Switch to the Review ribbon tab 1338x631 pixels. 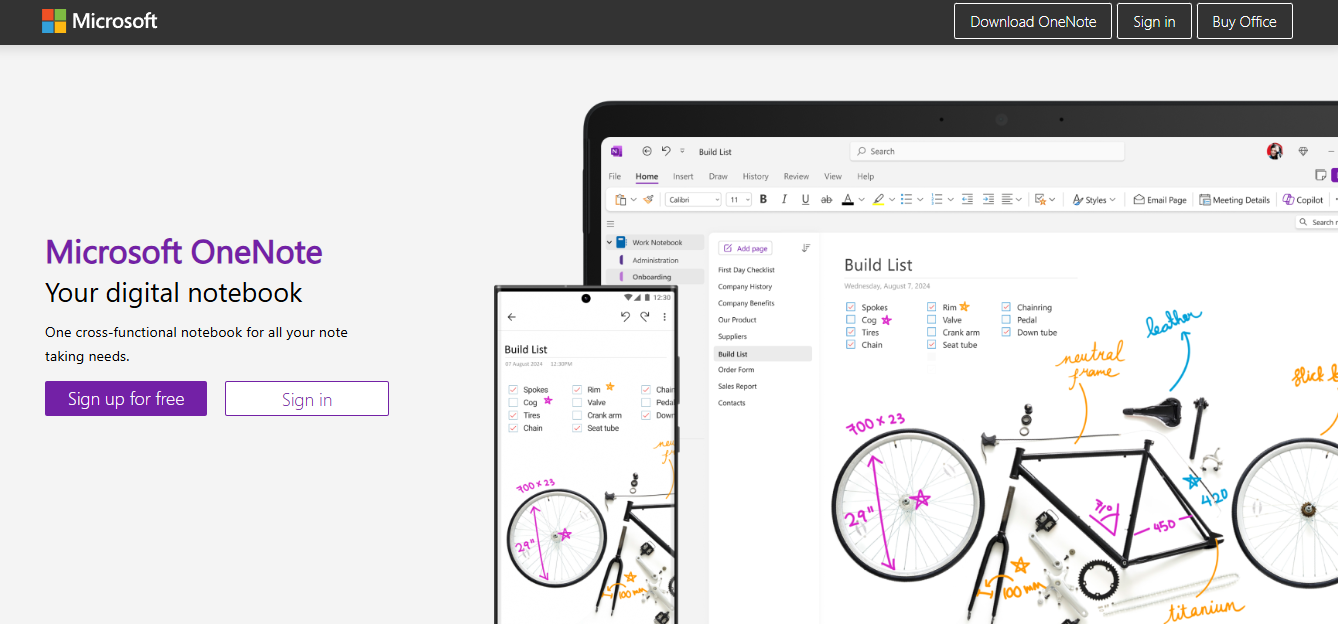[x=796, y=176]
